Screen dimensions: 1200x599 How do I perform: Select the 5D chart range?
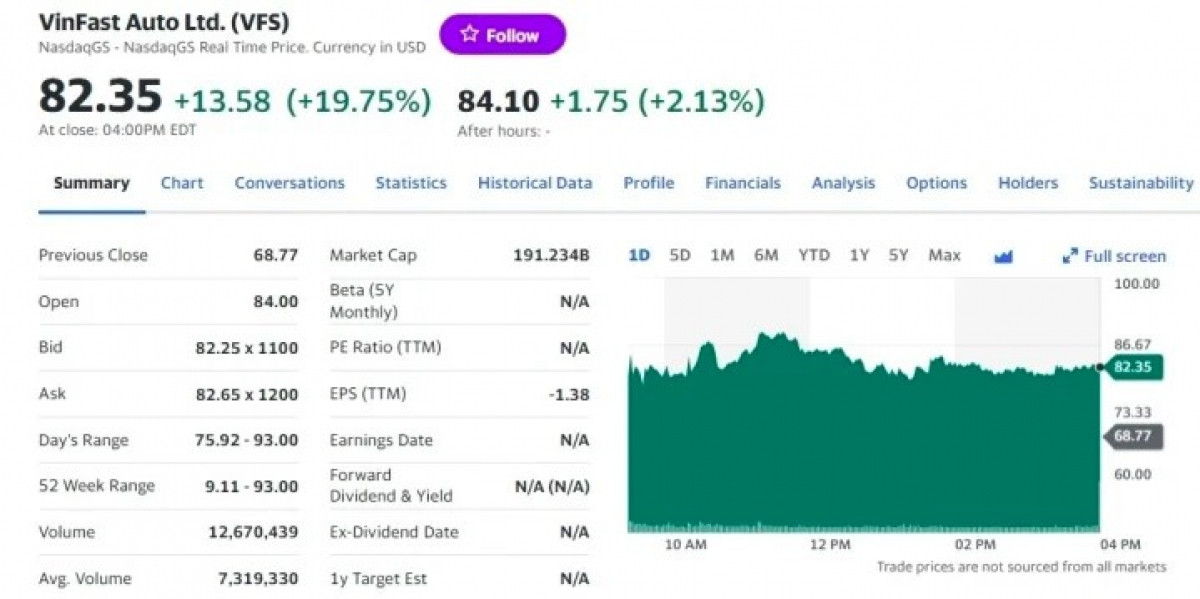(679, 255)
